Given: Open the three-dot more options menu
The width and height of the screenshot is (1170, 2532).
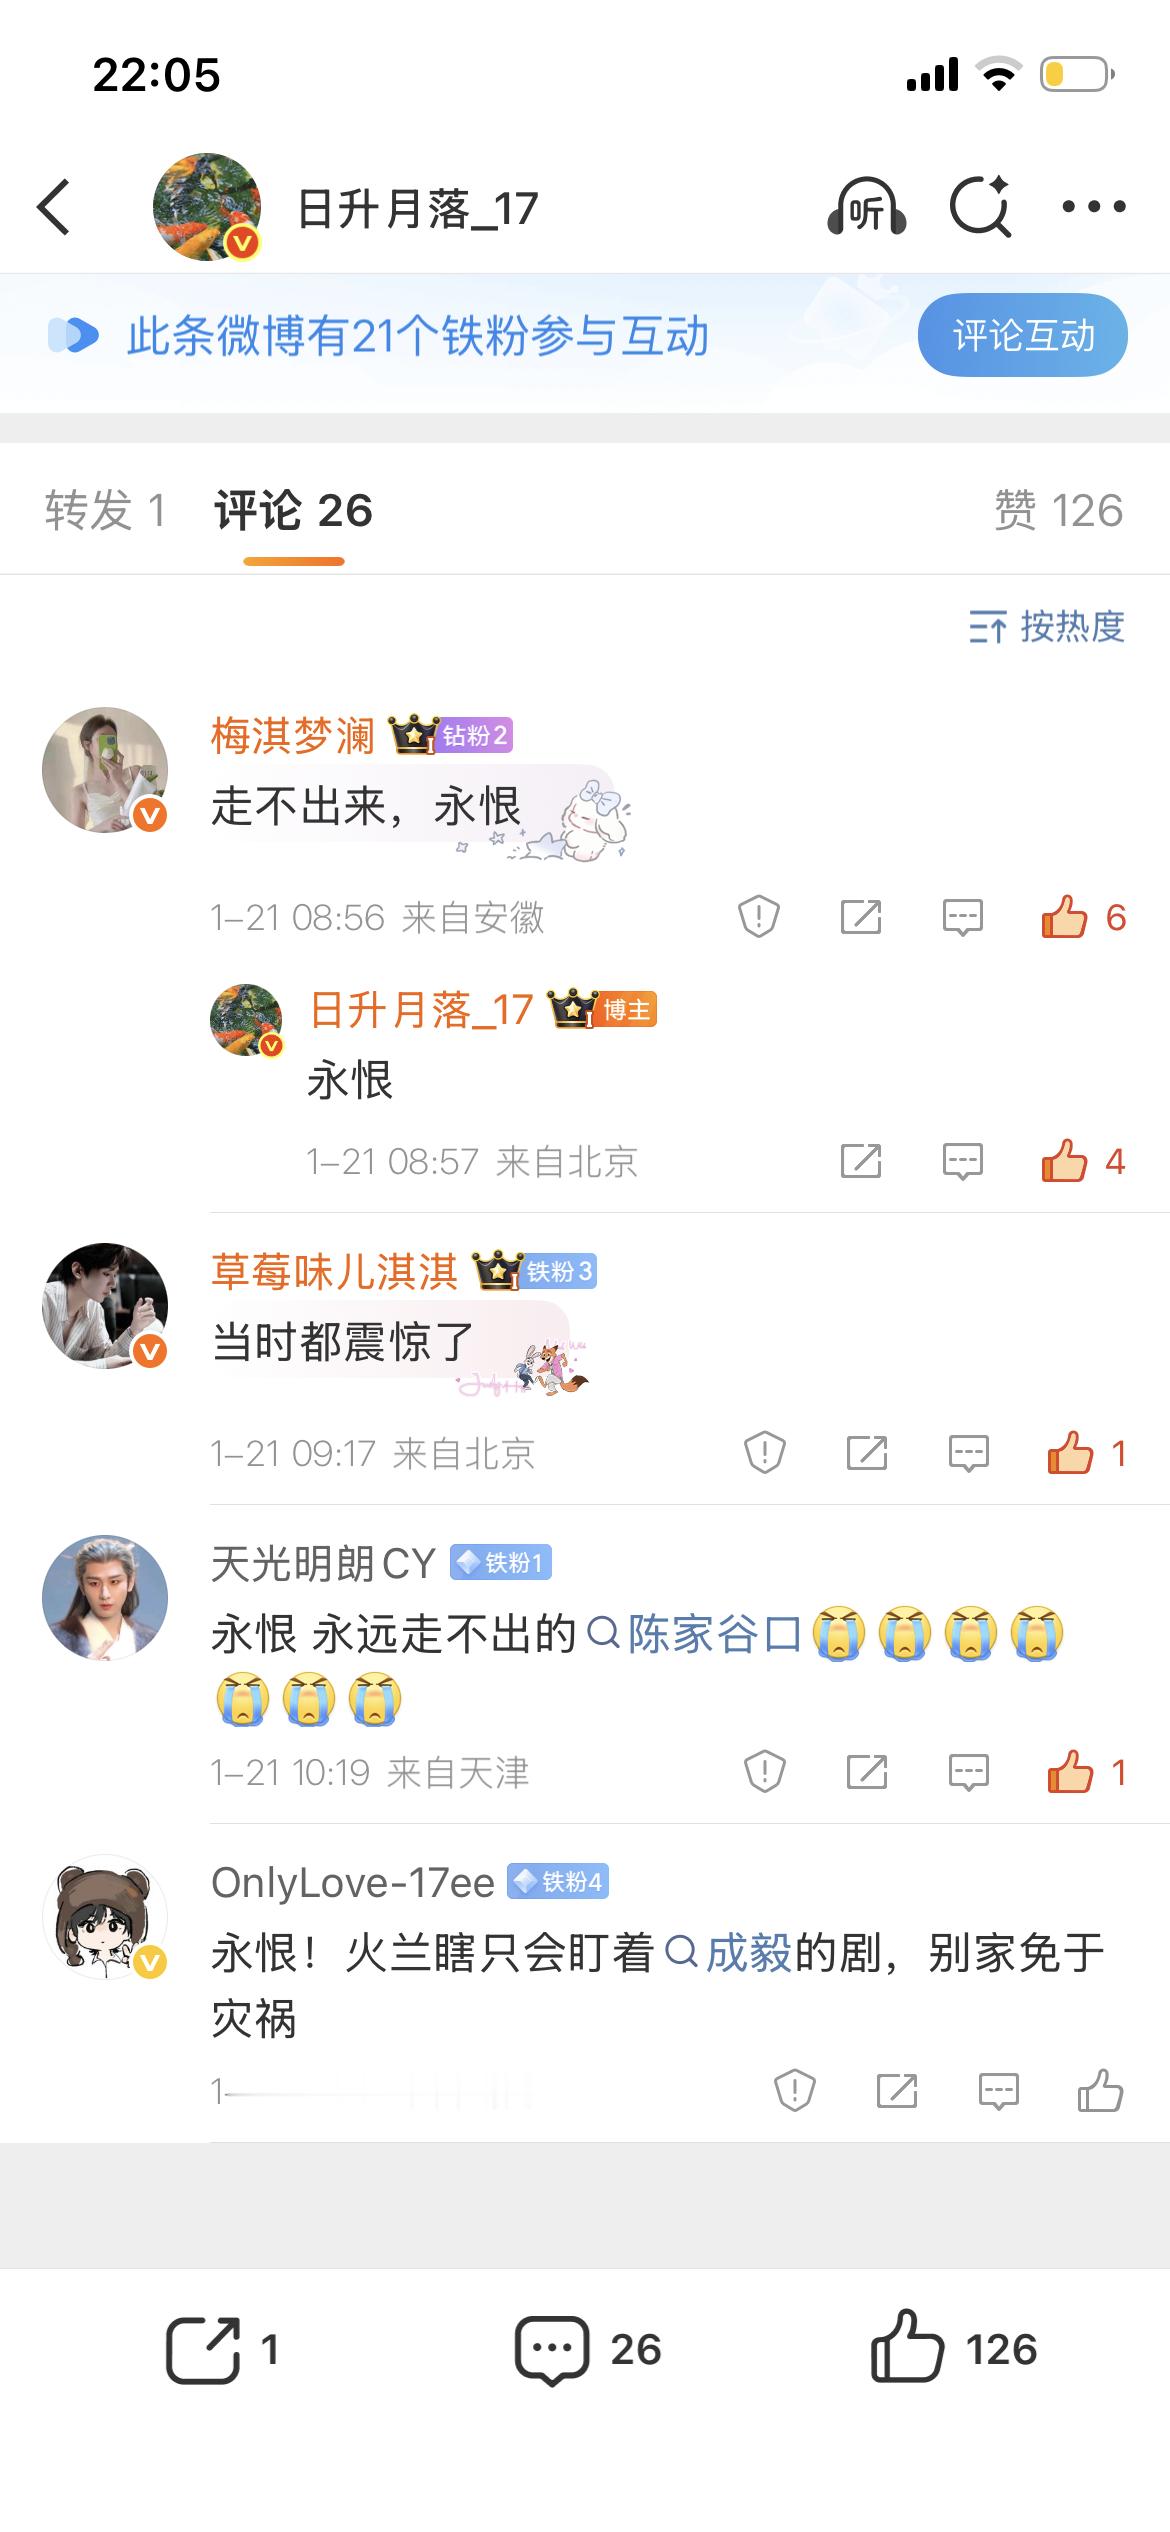Looking at the screenshot, I should point(1093,207).
